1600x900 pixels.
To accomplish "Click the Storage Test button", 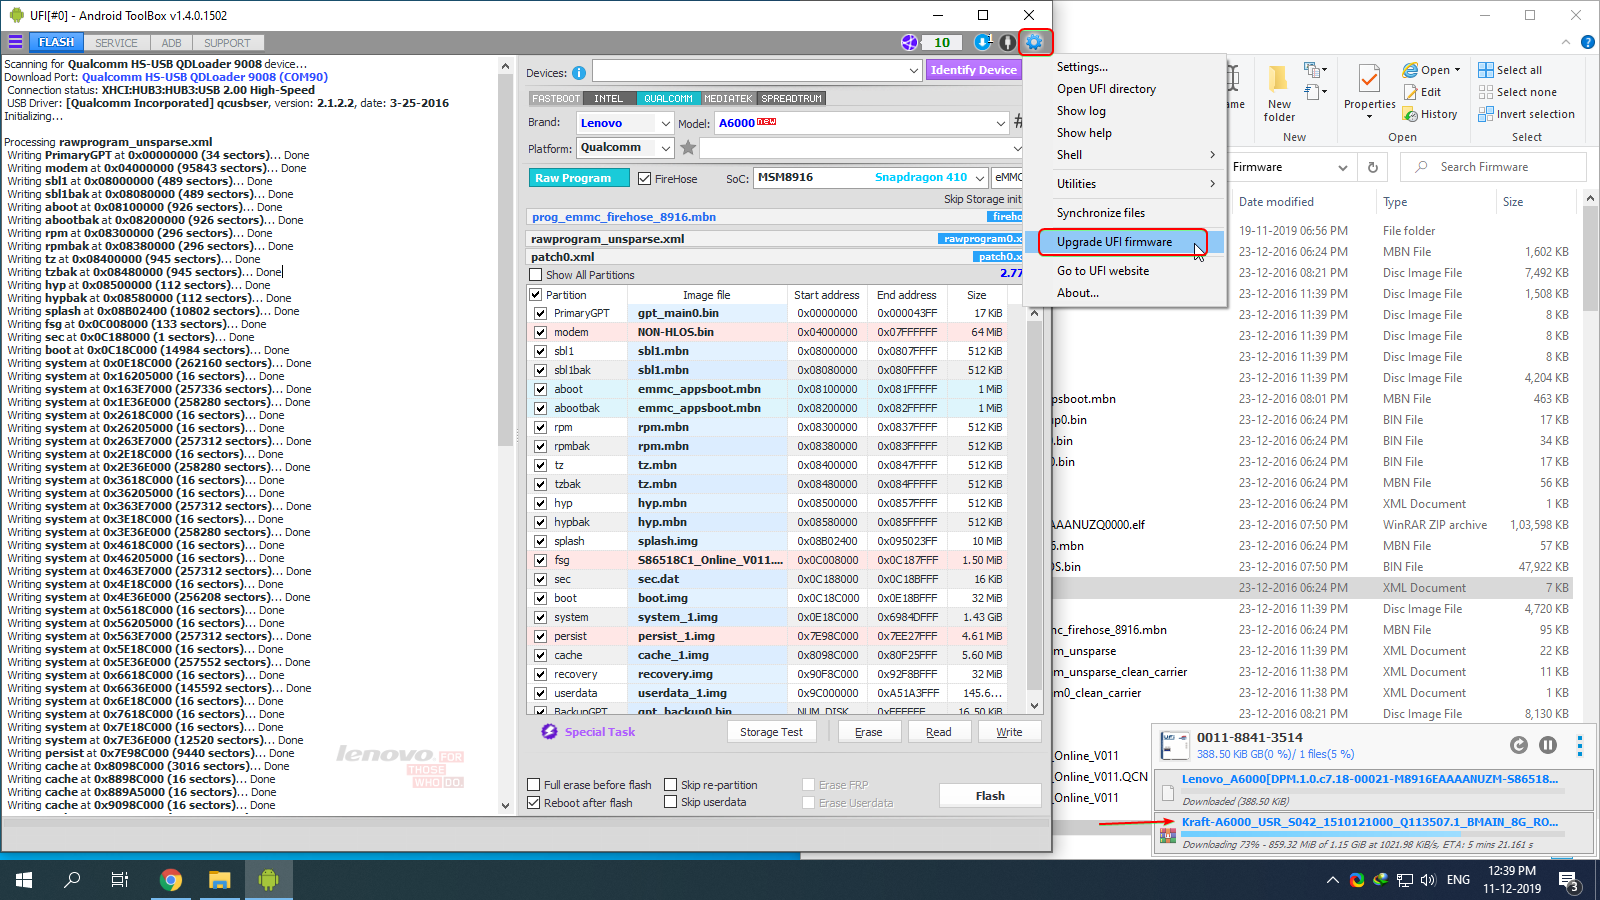I will tap(771, 732).
